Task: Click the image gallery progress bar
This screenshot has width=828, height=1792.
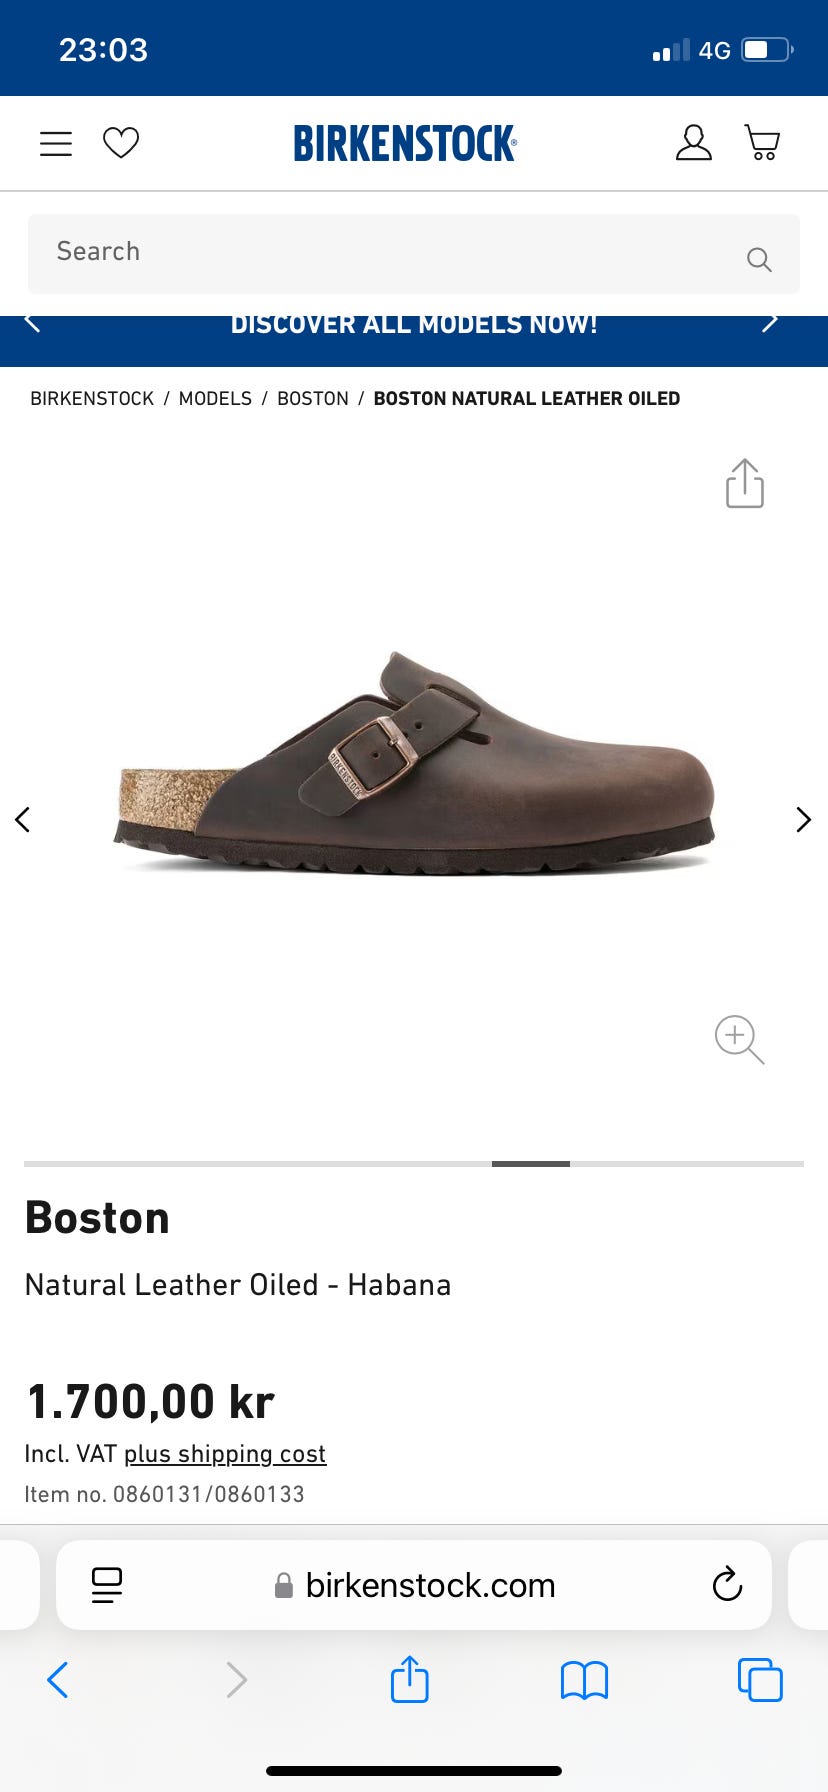Action: pyautogui.click(x=414, y=1164)
